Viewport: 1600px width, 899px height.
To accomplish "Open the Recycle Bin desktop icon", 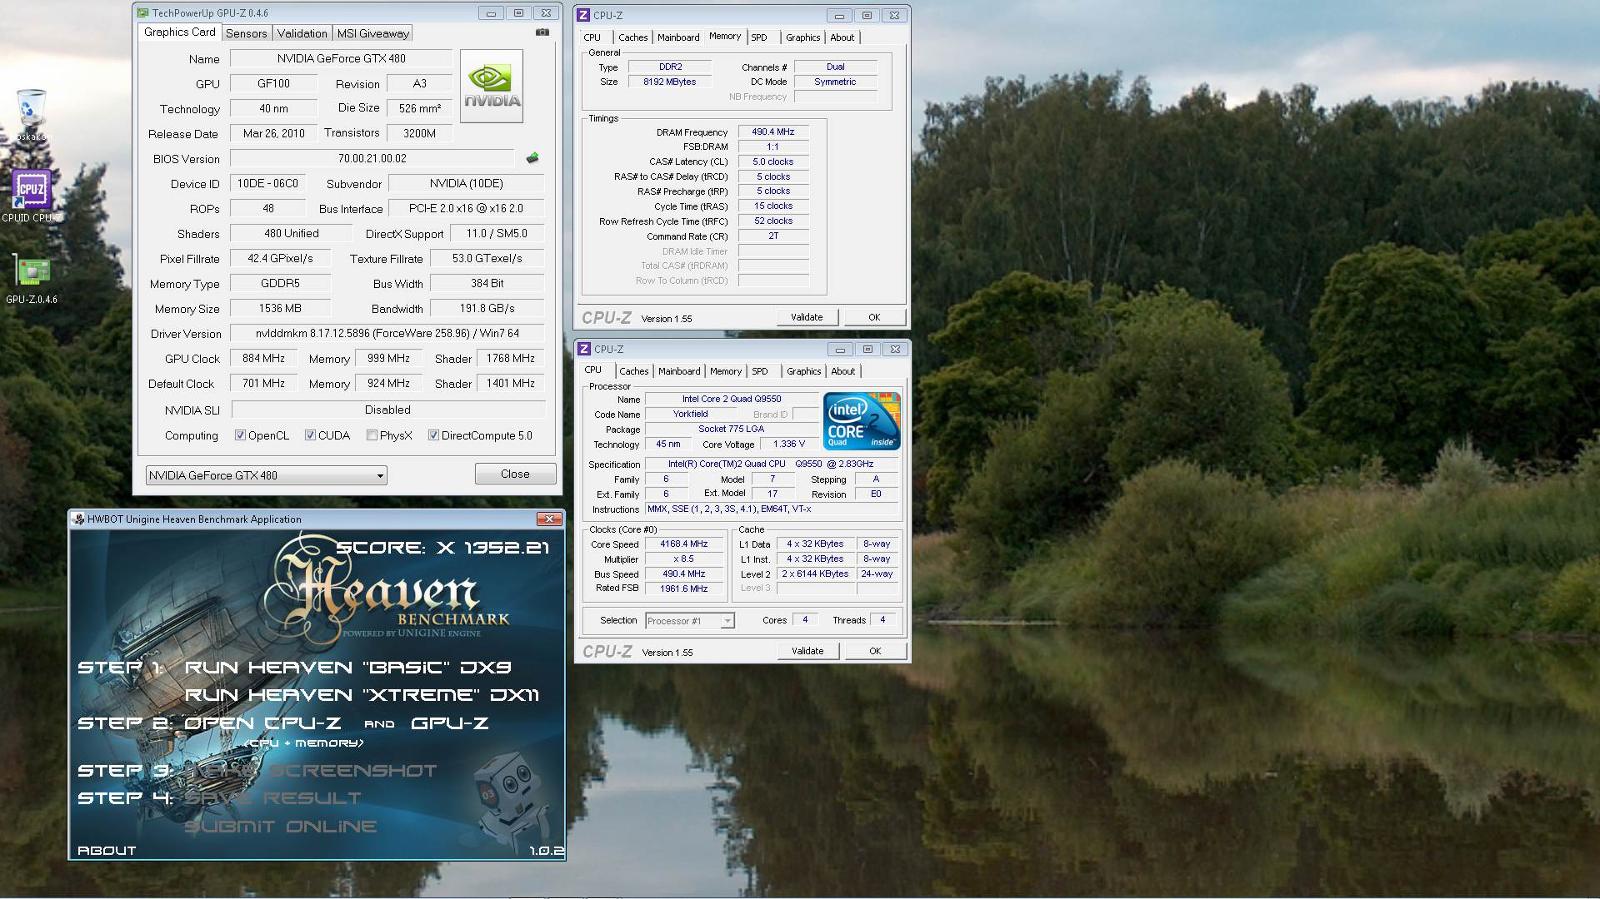I will click(31, 108).
